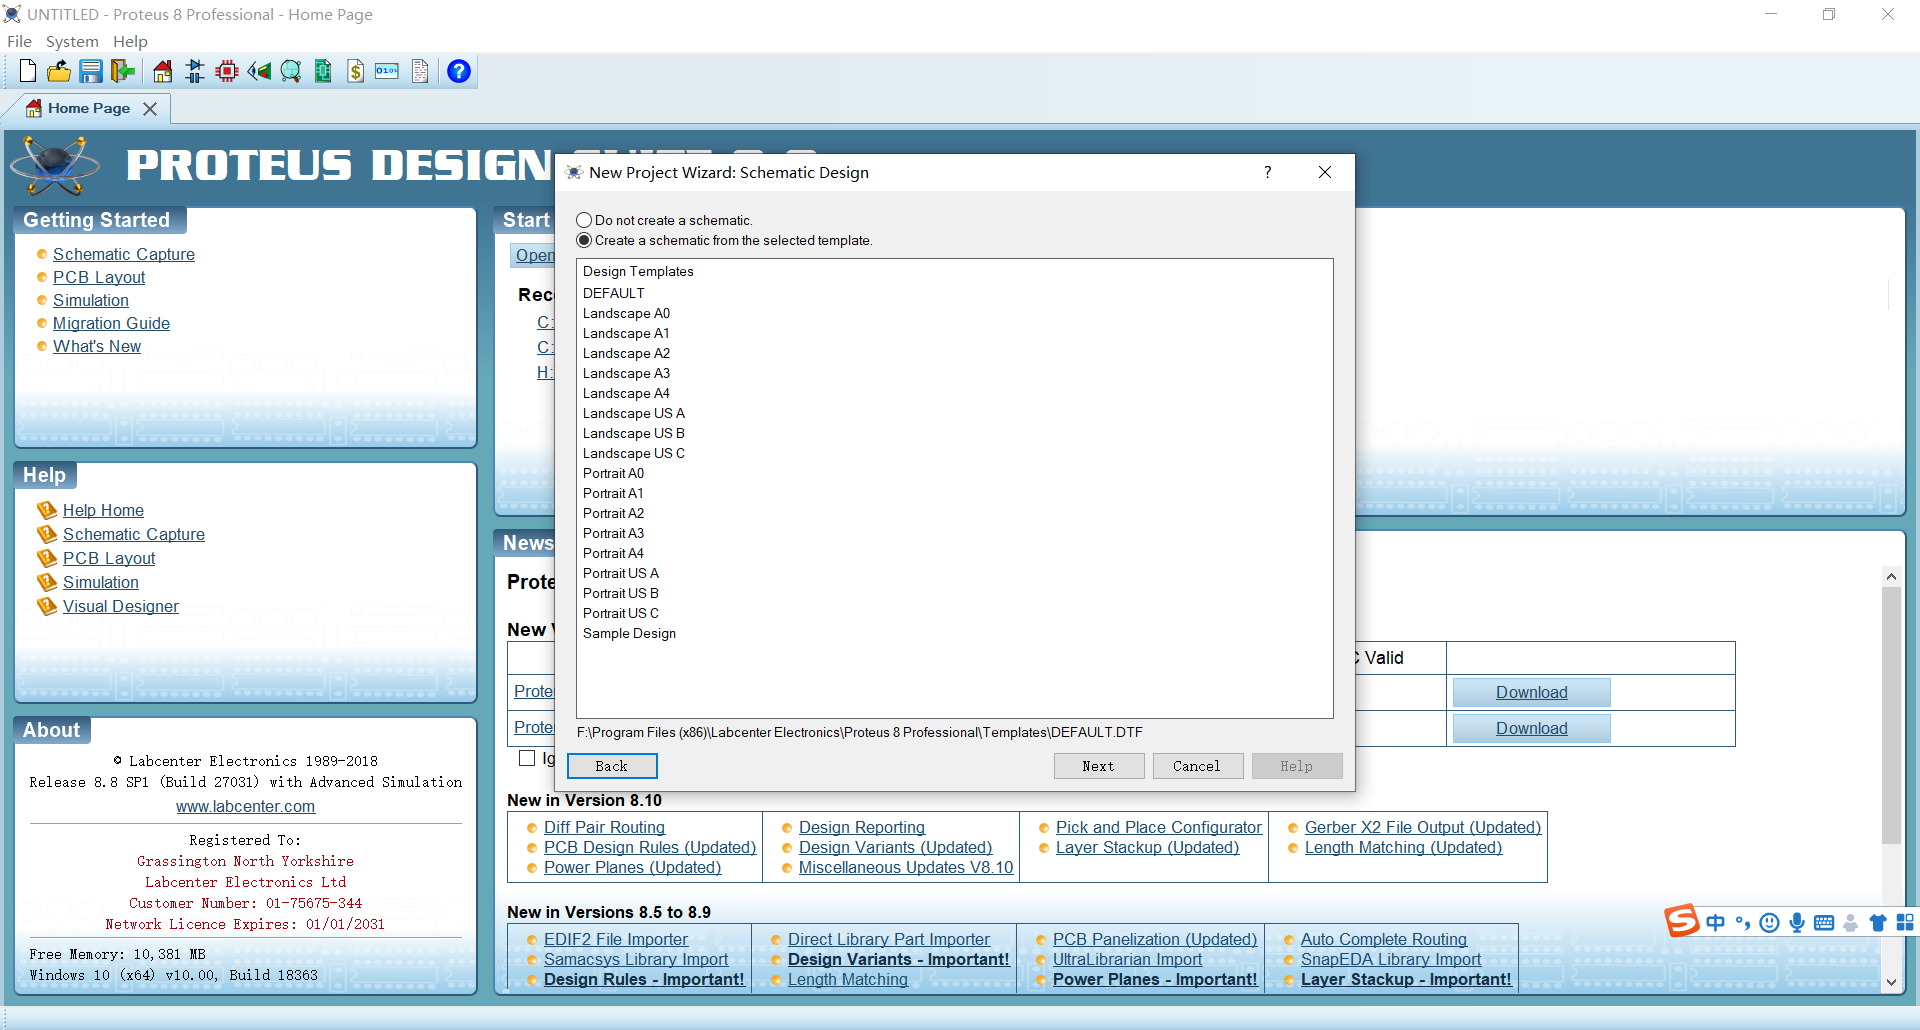The height and width of the screenshot is (1030, 1920).
Task: Click the Sogou input method S logo
Action: [x=1681, y=921]
